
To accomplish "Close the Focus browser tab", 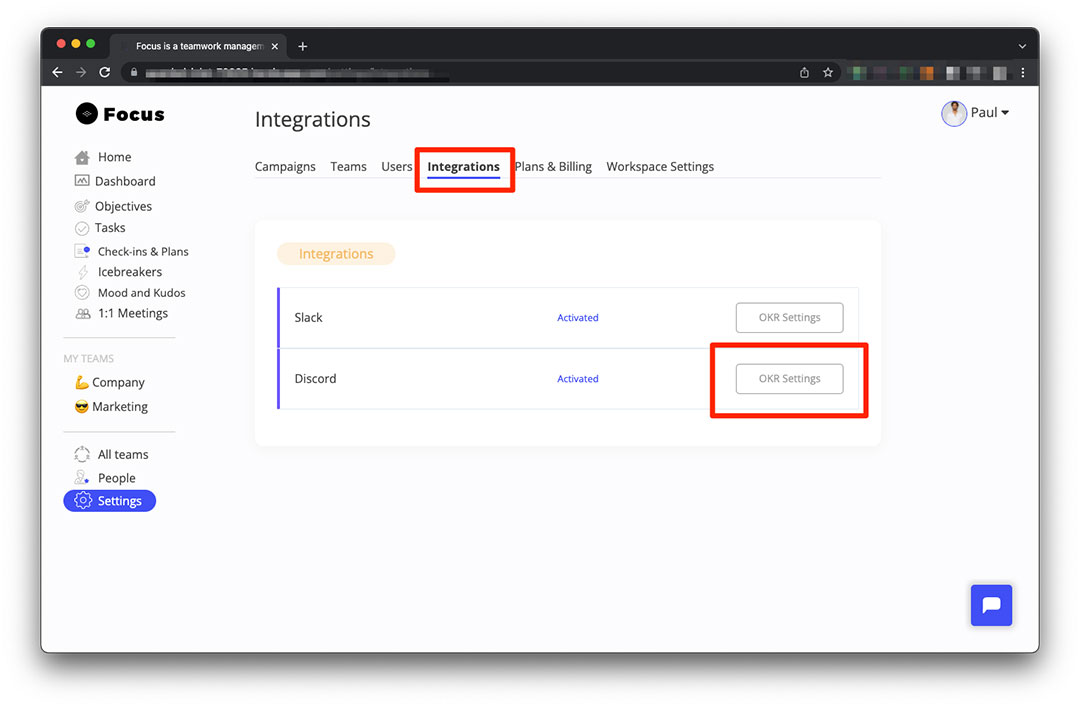I will point(275,46).
